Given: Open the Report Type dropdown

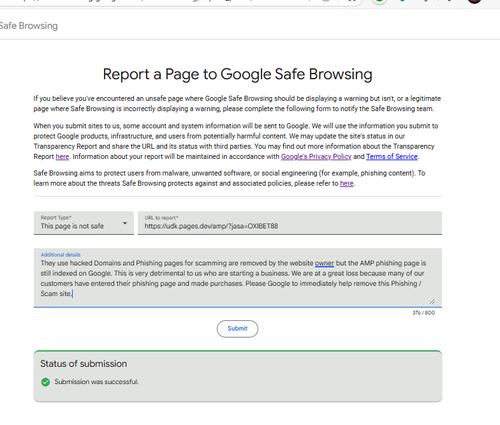Looking at the screenshot, I should (83, 223).
